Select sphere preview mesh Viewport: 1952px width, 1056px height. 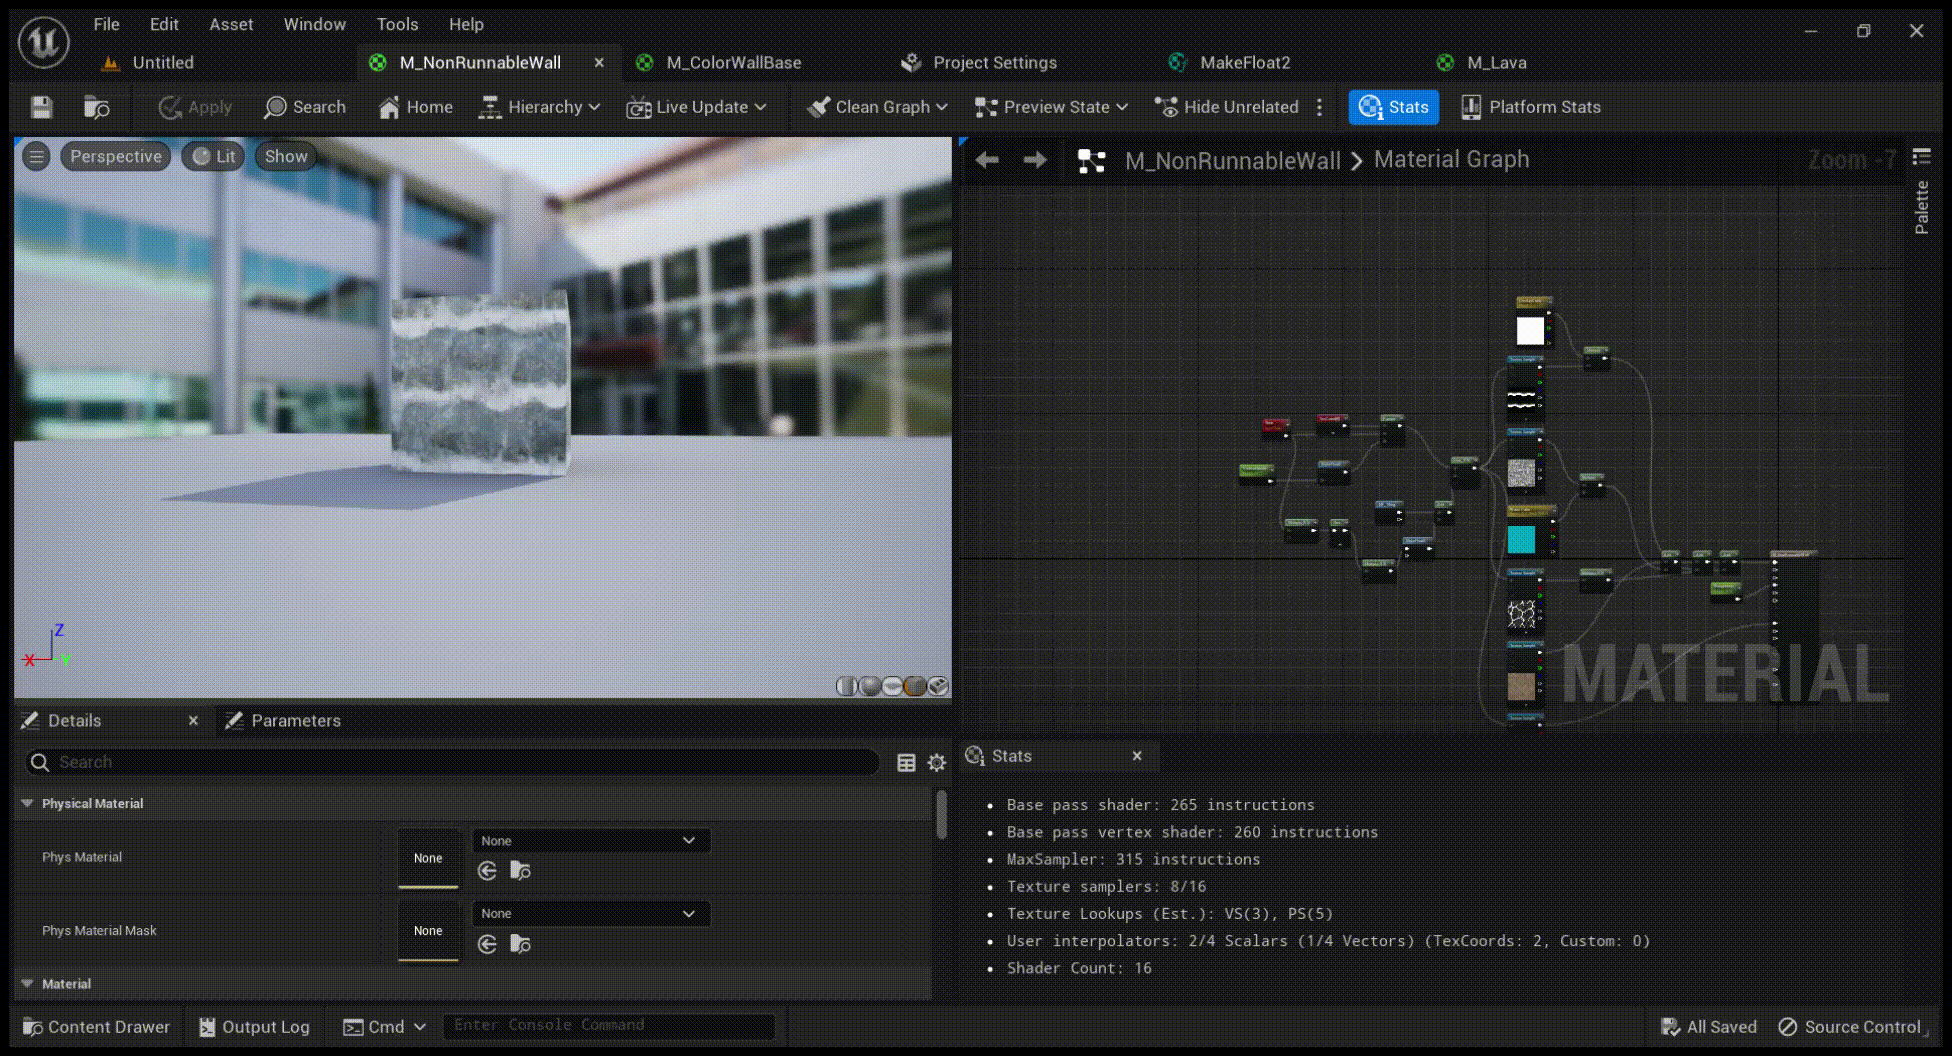click(870, 686)
